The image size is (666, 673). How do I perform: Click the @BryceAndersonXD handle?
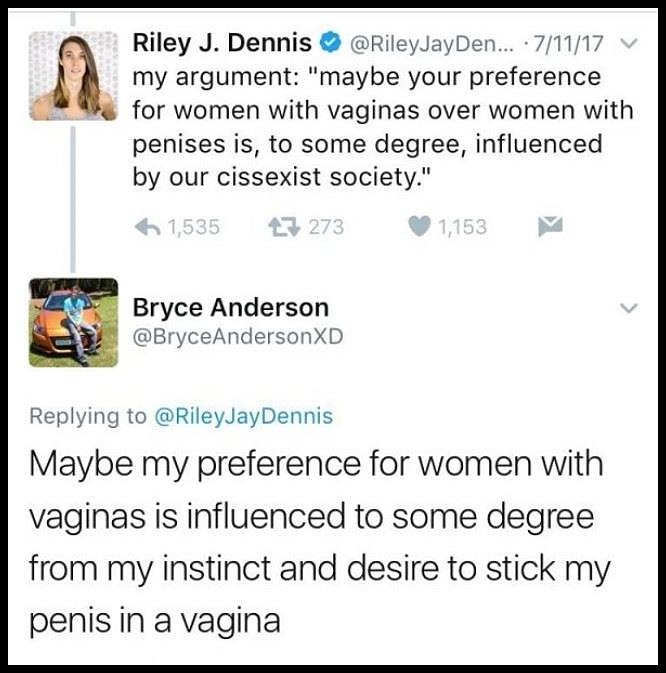pos(237,337)
